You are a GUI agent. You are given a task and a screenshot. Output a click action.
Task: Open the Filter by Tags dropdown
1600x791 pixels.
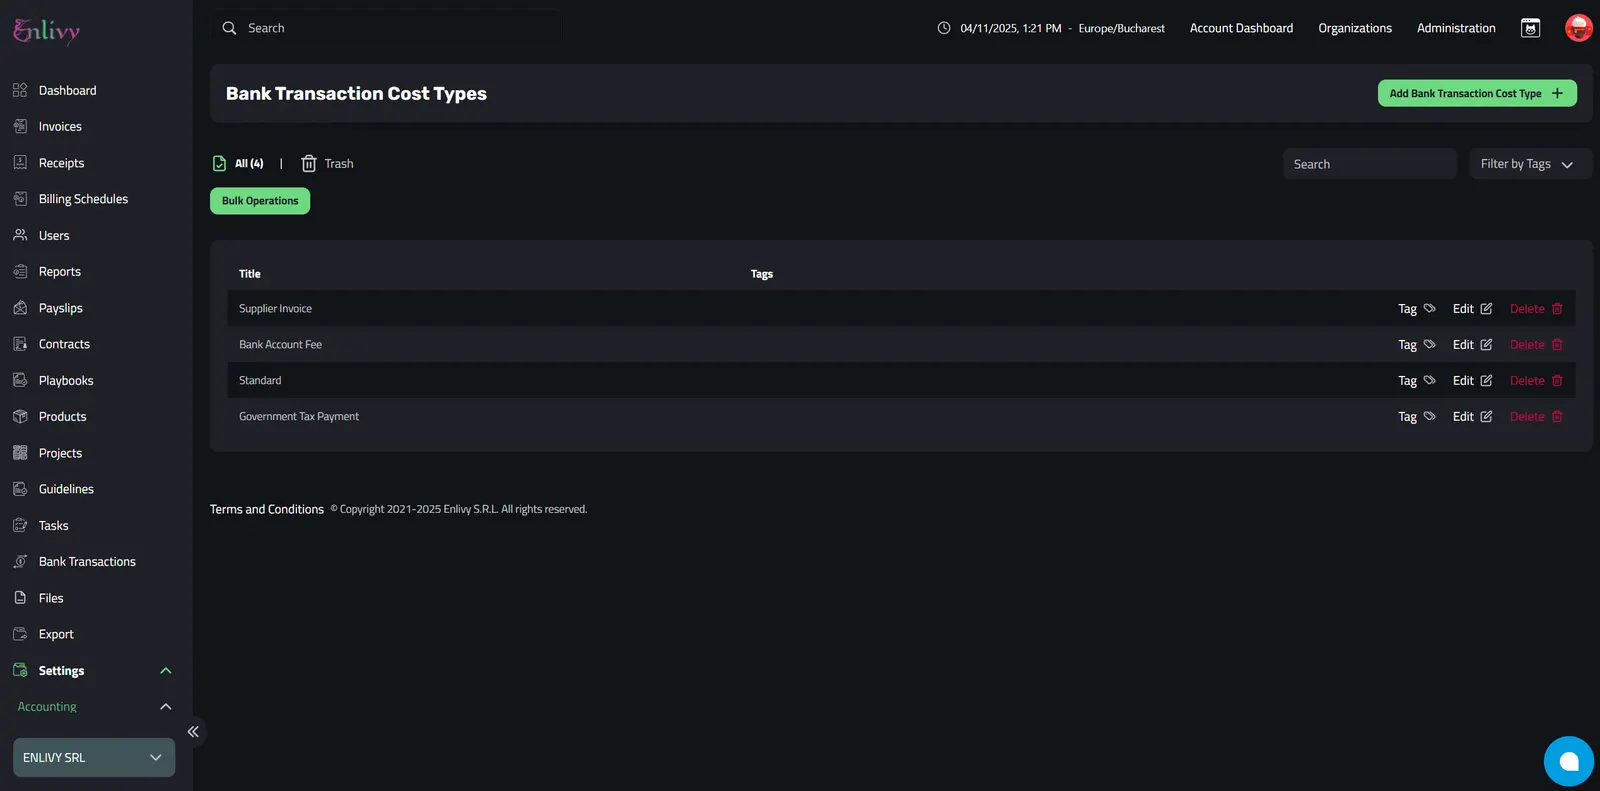click(1529, 164)
